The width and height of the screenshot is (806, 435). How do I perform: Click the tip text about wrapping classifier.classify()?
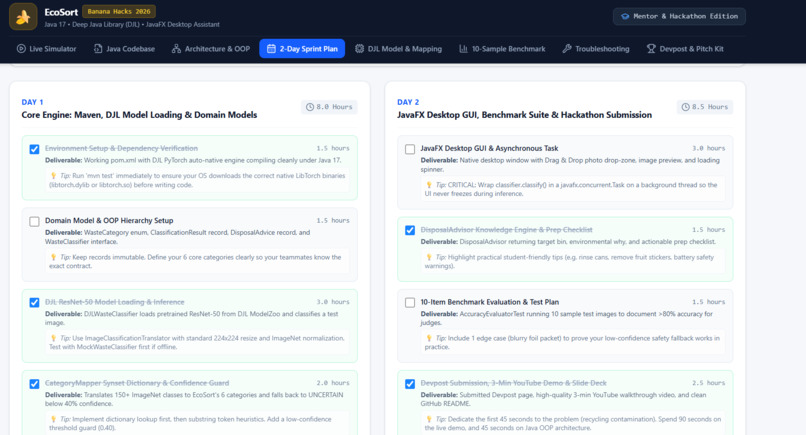pyautogui.click(x=571, y=189)
